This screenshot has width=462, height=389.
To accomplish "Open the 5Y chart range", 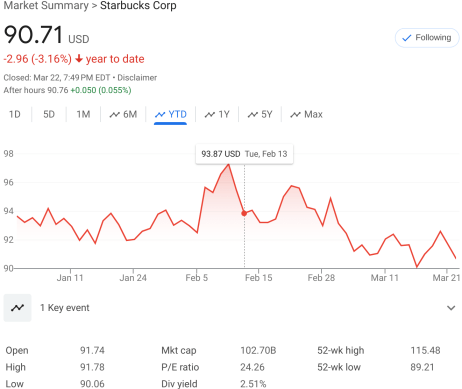I will [x=260, y=115].
